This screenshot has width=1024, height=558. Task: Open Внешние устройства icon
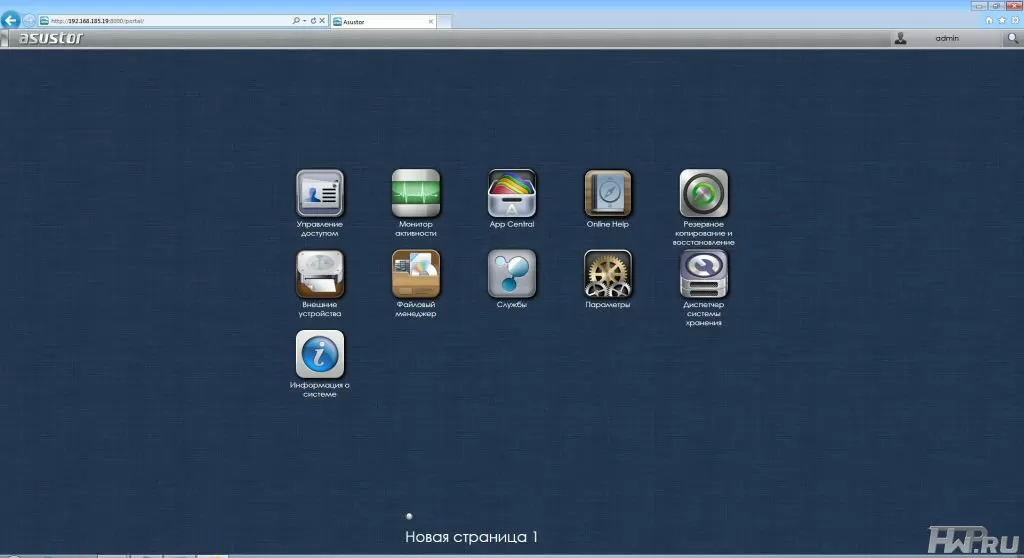319,274
